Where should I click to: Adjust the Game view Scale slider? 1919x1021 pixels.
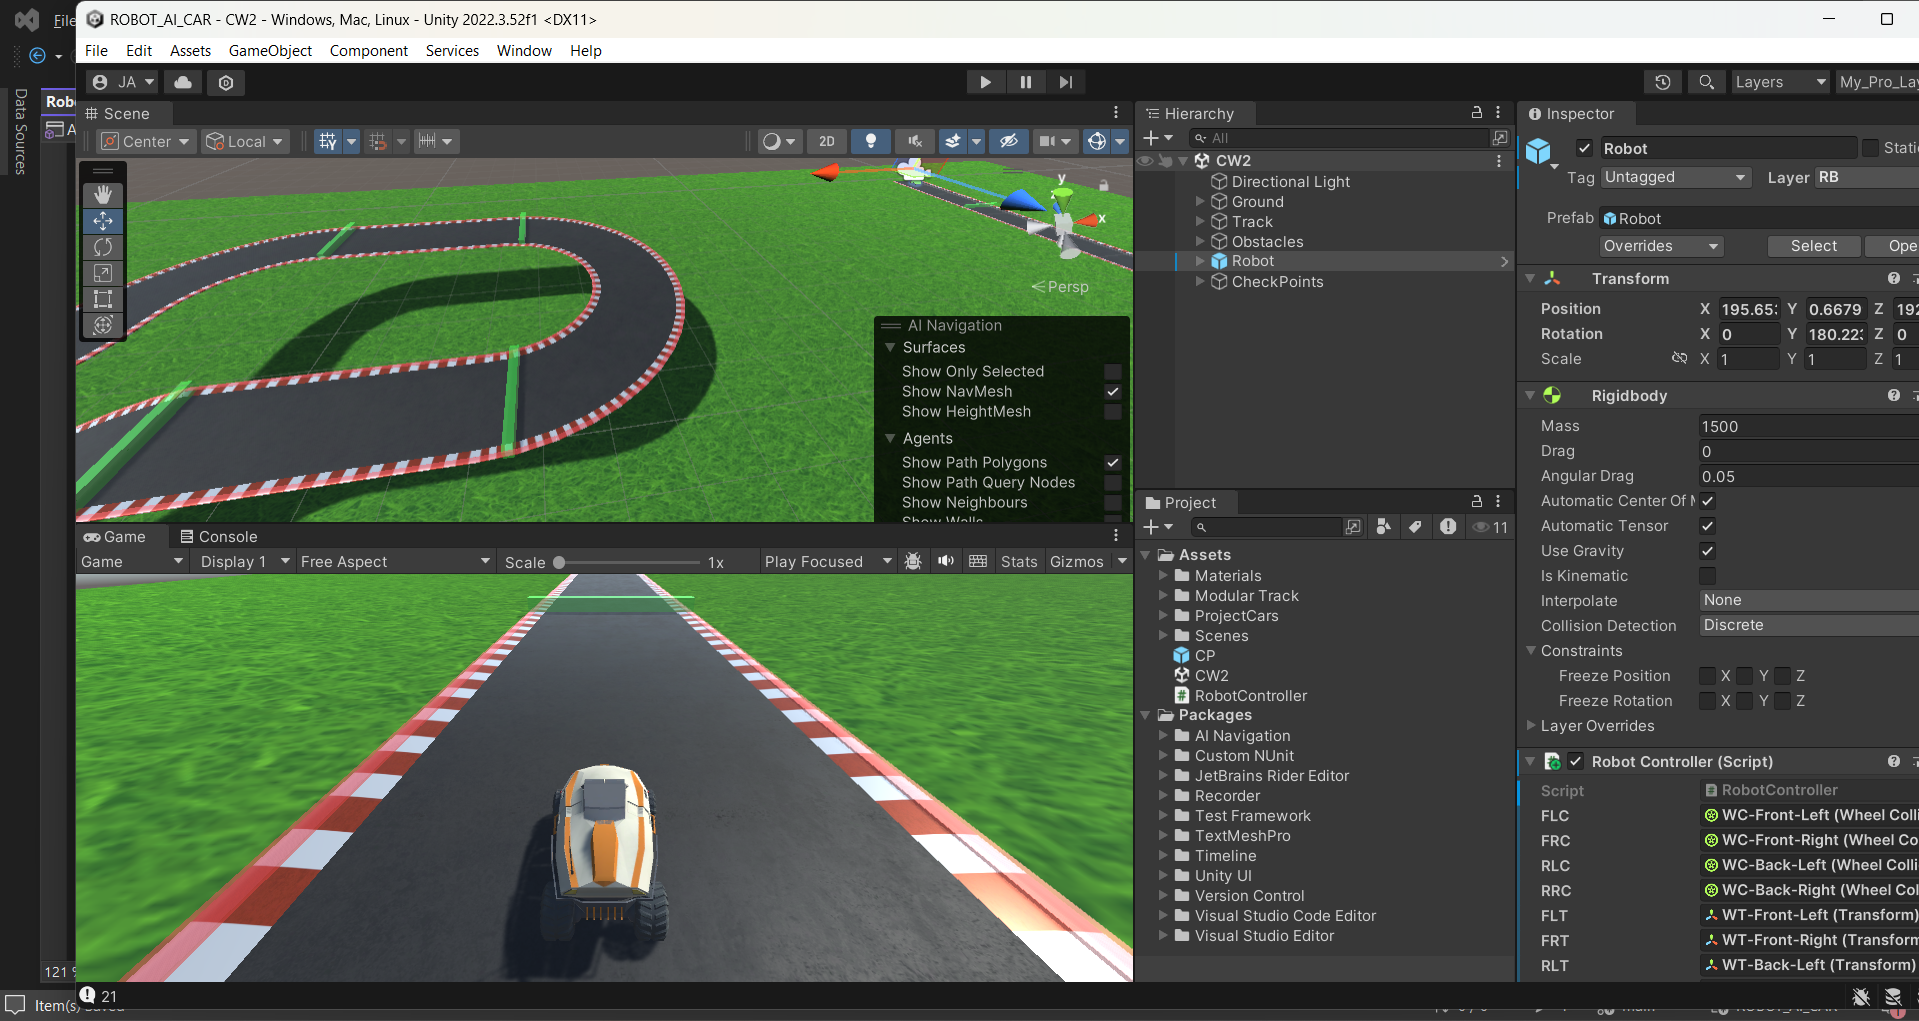(x=560, y=562)
